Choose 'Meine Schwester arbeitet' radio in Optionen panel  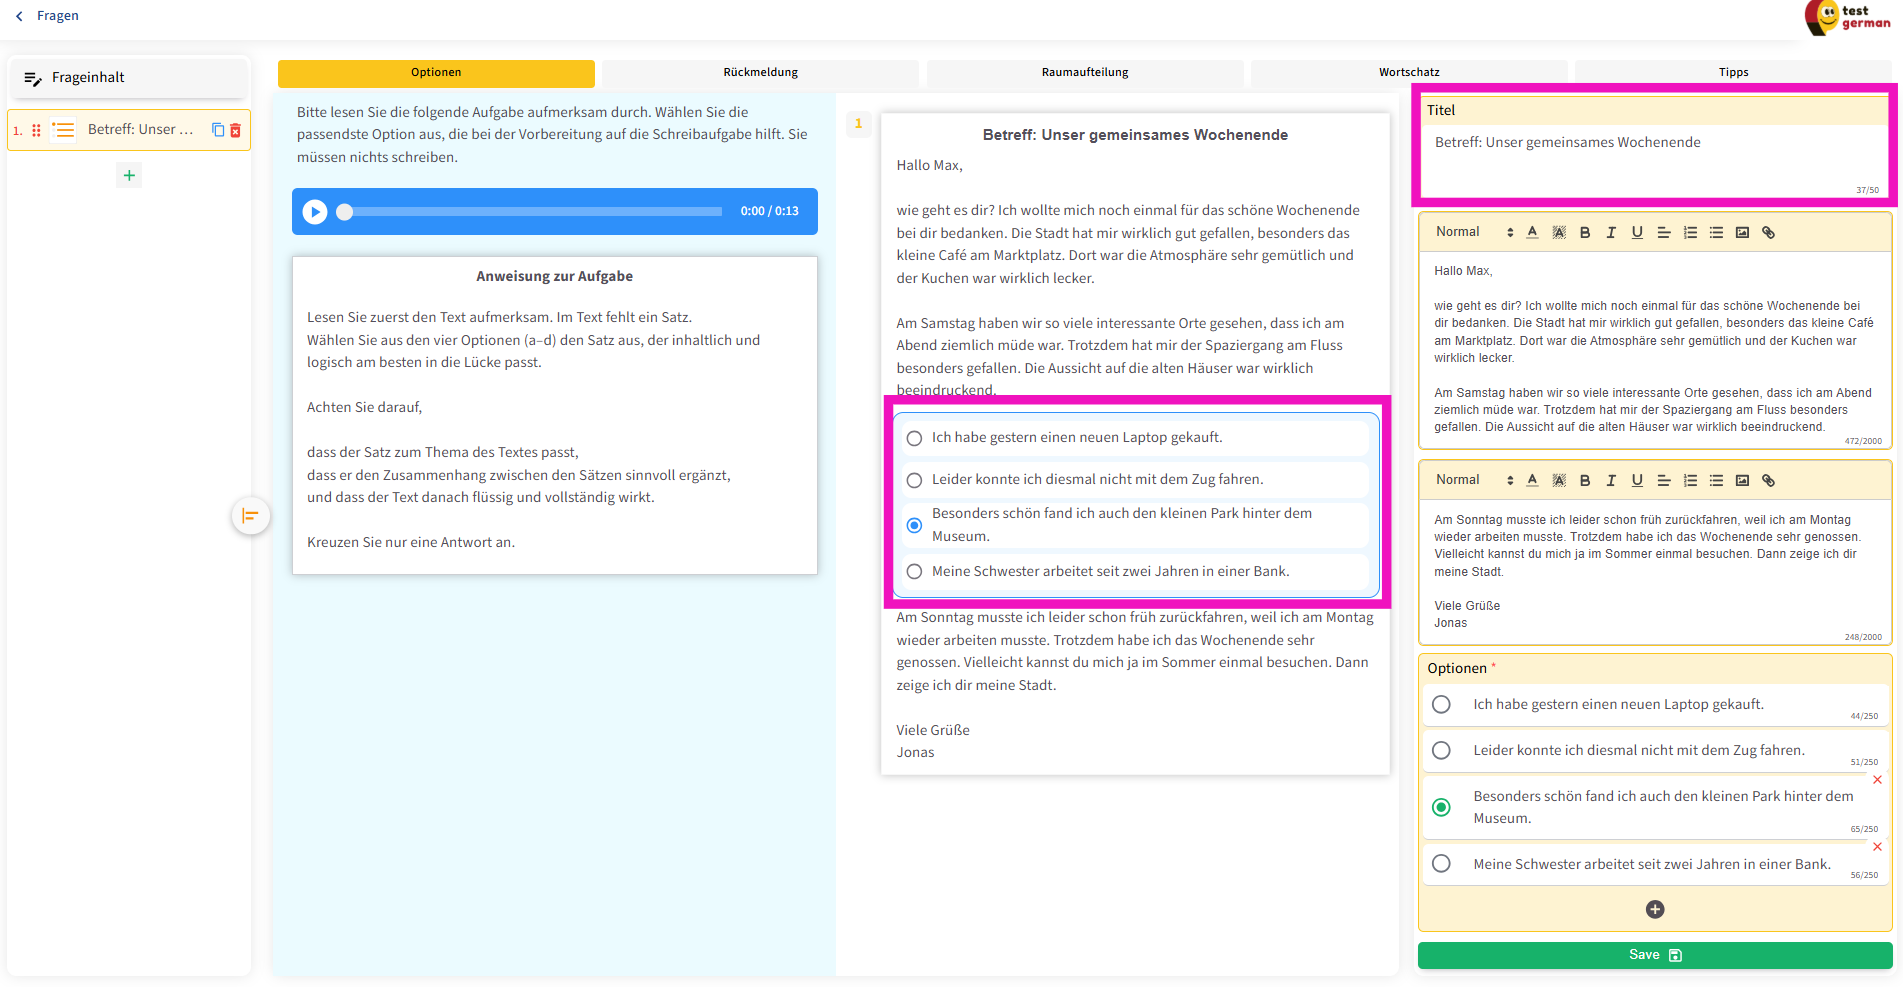pyautogui.click(x=1441, y=864)
